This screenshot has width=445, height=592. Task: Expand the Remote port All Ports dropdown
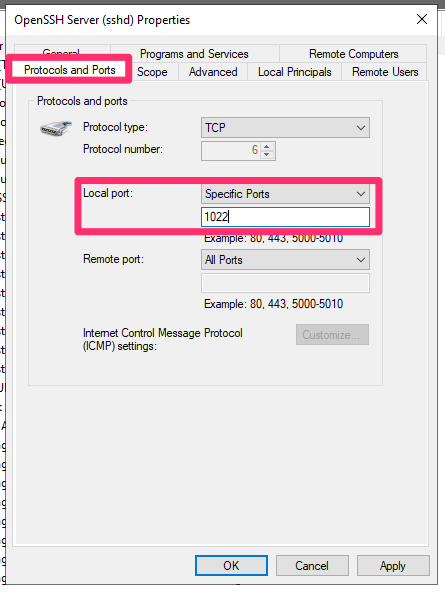tap(285, 260)
